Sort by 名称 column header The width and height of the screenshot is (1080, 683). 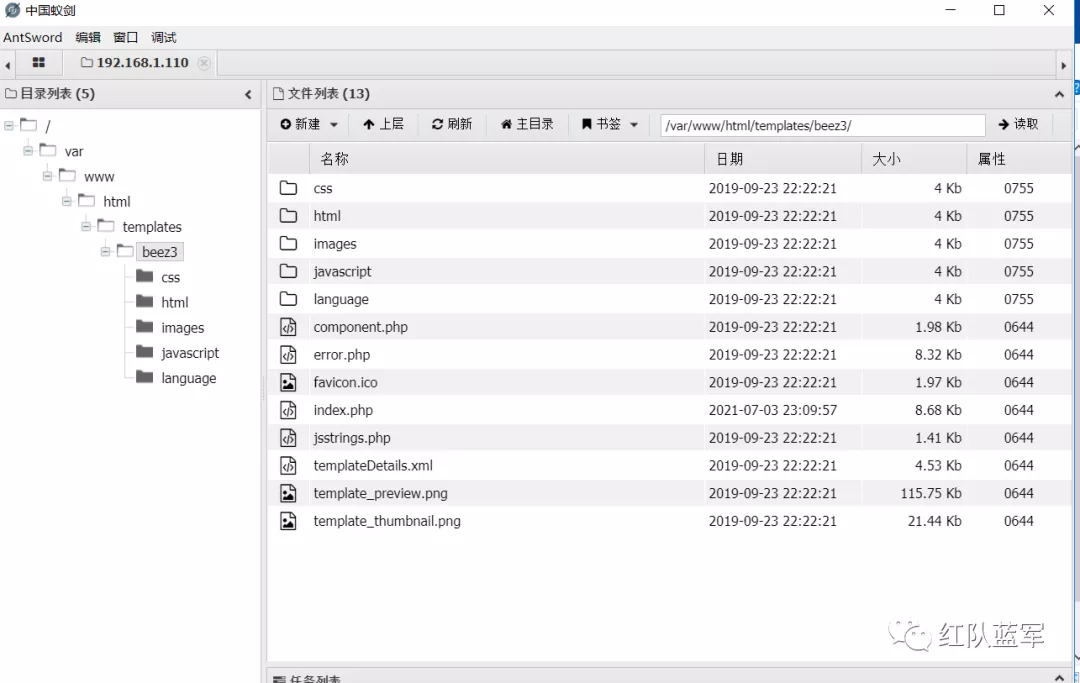[x=335, y=159]
